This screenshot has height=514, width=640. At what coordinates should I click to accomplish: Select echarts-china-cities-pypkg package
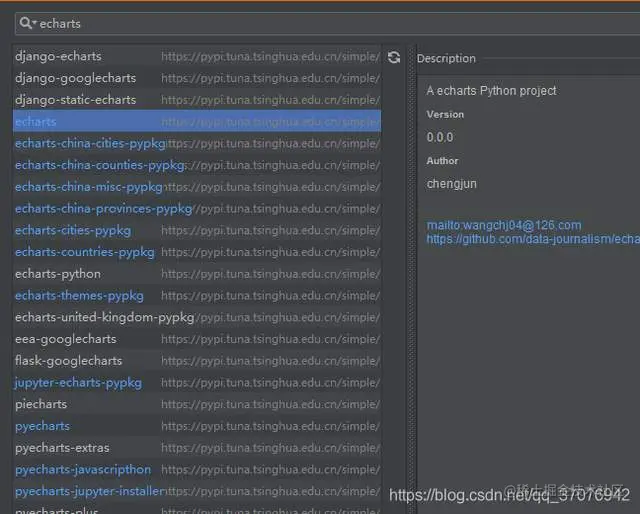197,143
